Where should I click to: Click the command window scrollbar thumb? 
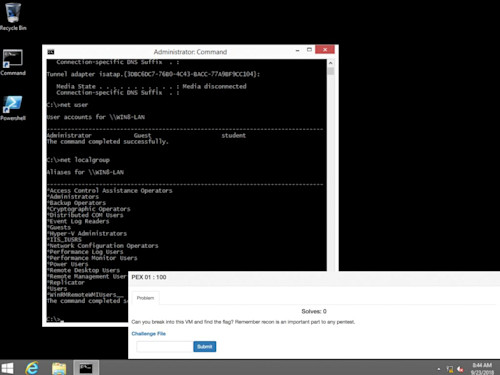point(330,71)
